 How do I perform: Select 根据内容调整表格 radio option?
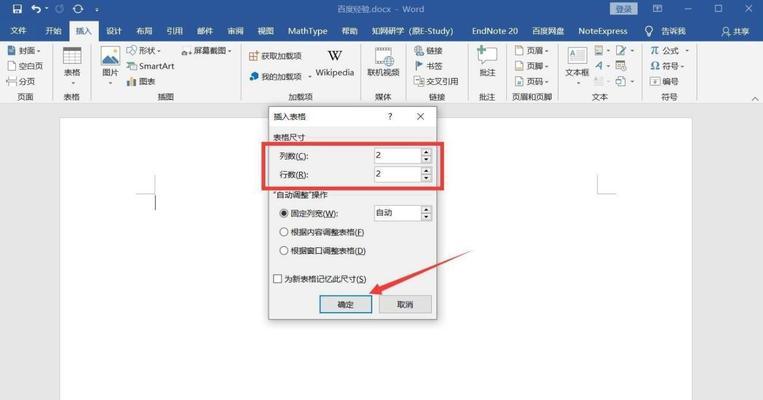pyautogui.click(x=284, y=232)
